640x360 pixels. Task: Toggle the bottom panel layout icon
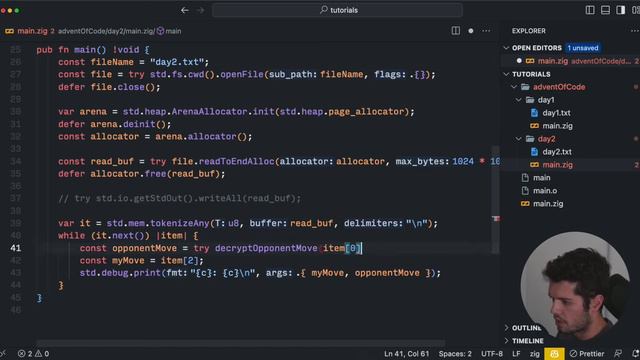click(x=605, y=10)
